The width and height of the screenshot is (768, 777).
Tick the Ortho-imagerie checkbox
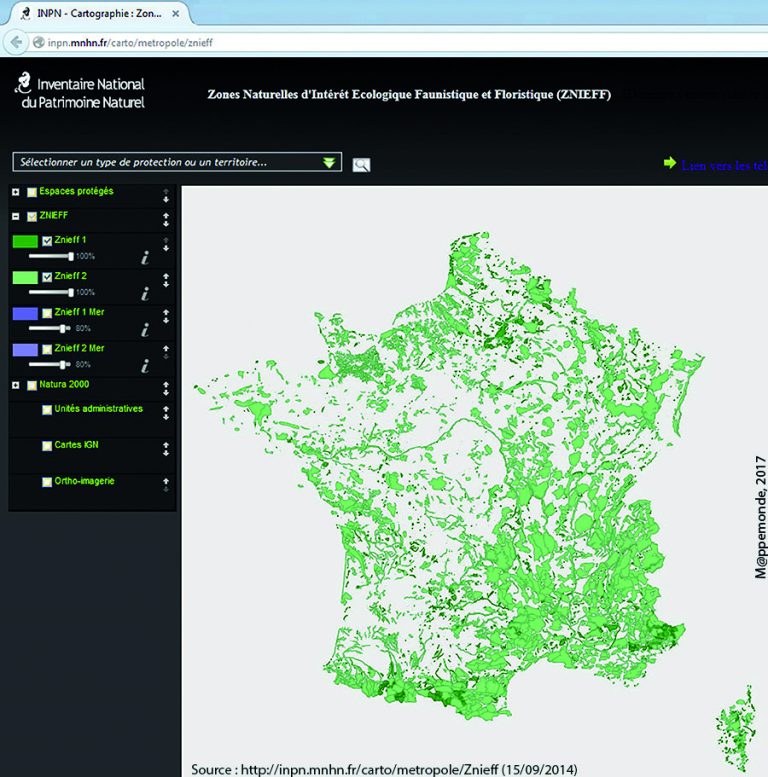(47, 482)
